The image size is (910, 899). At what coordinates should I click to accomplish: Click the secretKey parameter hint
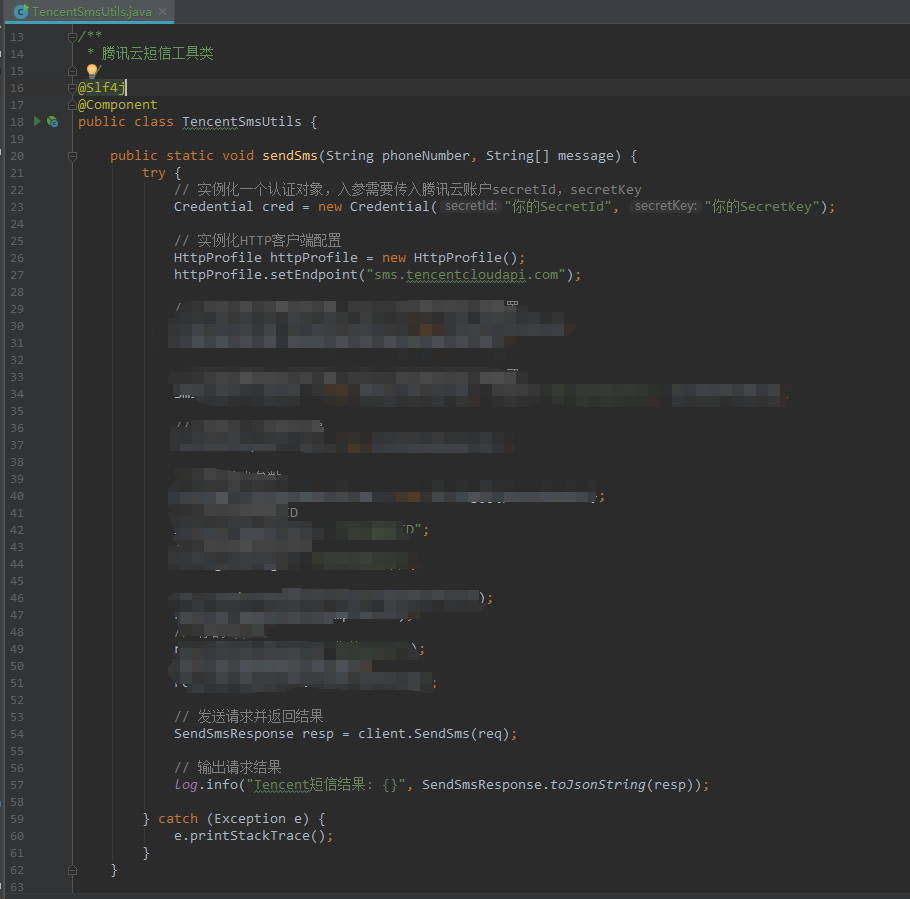pyautogui.click(x=665, y=206)
